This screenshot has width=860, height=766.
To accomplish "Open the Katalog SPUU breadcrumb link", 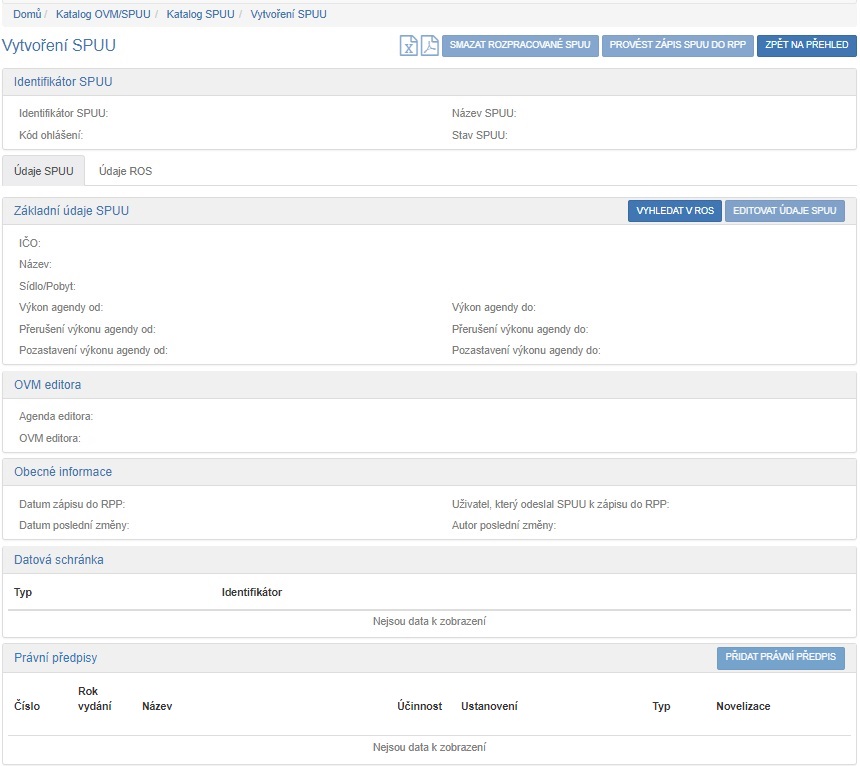I will pos(200,14).
